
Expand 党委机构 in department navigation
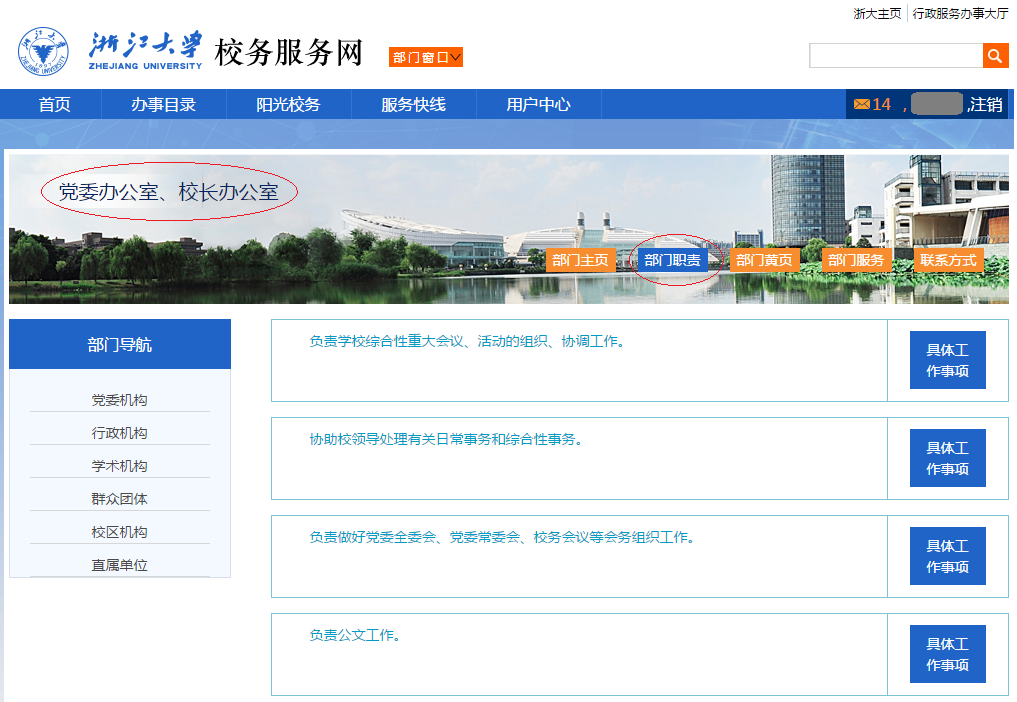[x=119, y=400]
